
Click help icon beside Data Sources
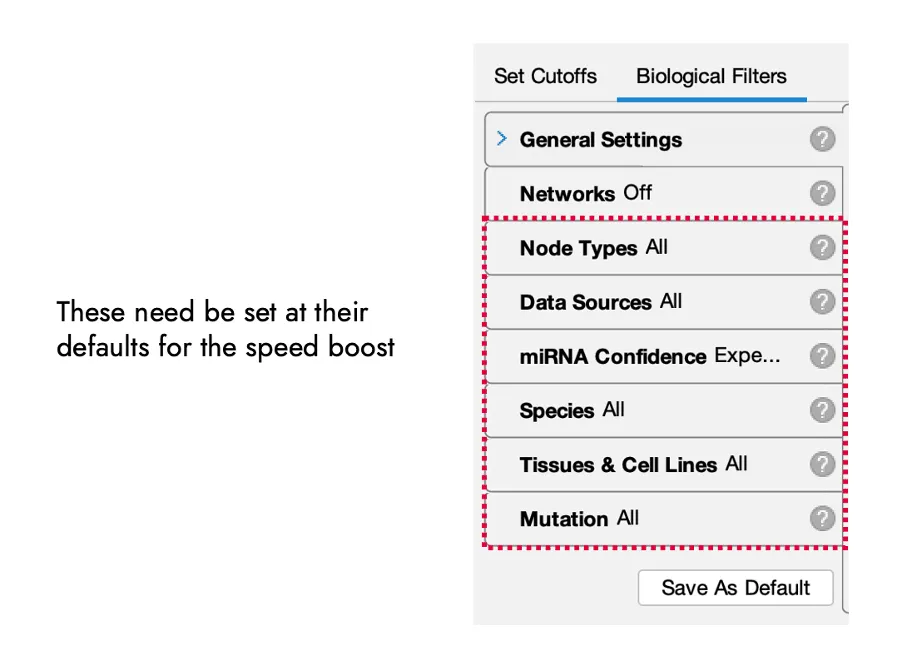coord(822,301)
